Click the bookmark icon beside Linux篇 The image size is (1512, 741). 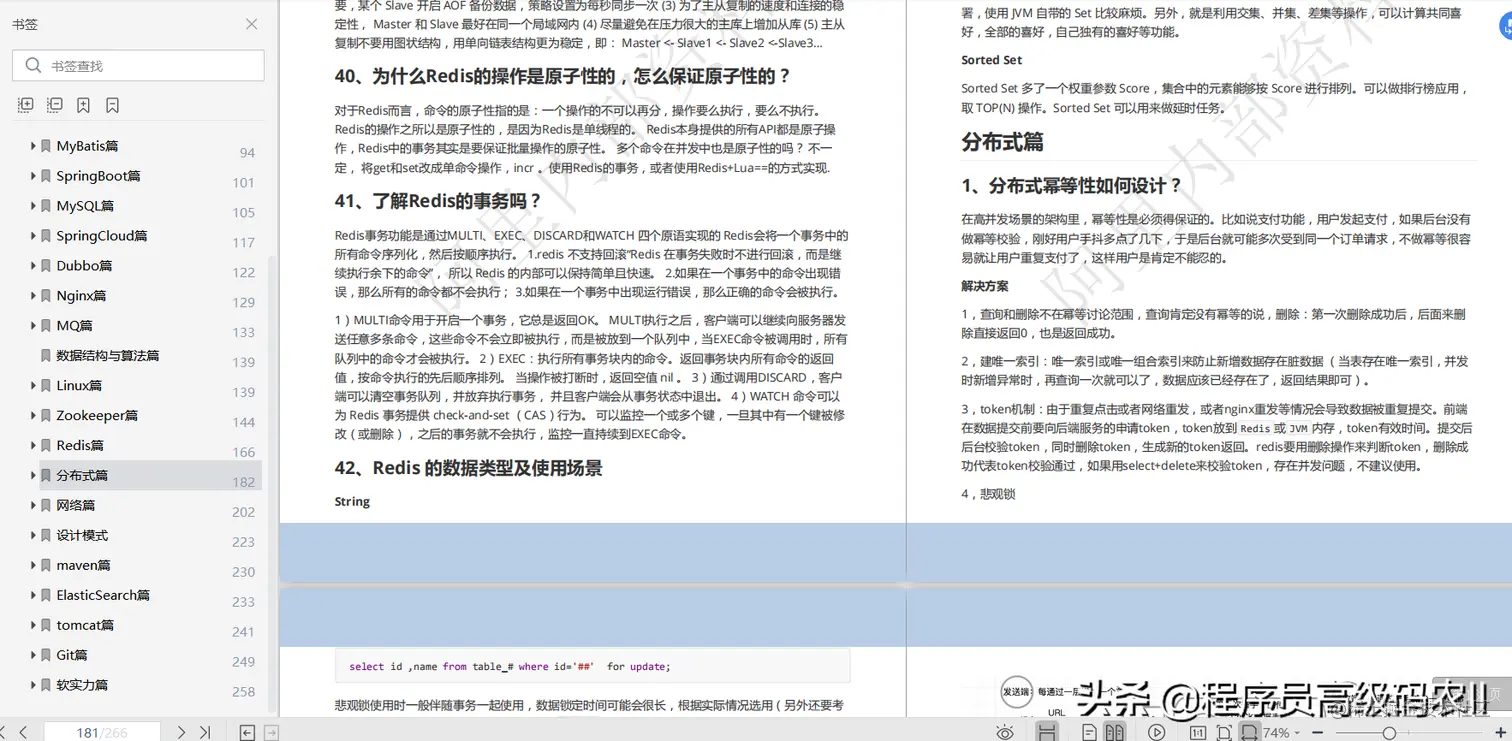coord(46,386)
